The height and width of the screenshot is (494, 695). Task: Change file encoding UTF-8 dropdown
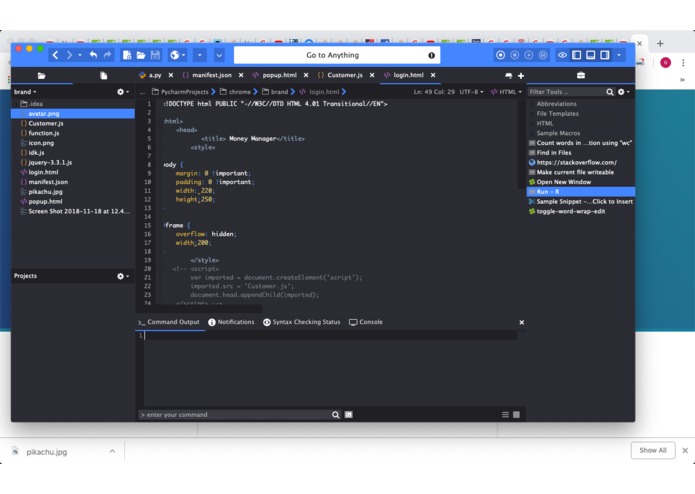pyautogui.click(x=471, y=92)
